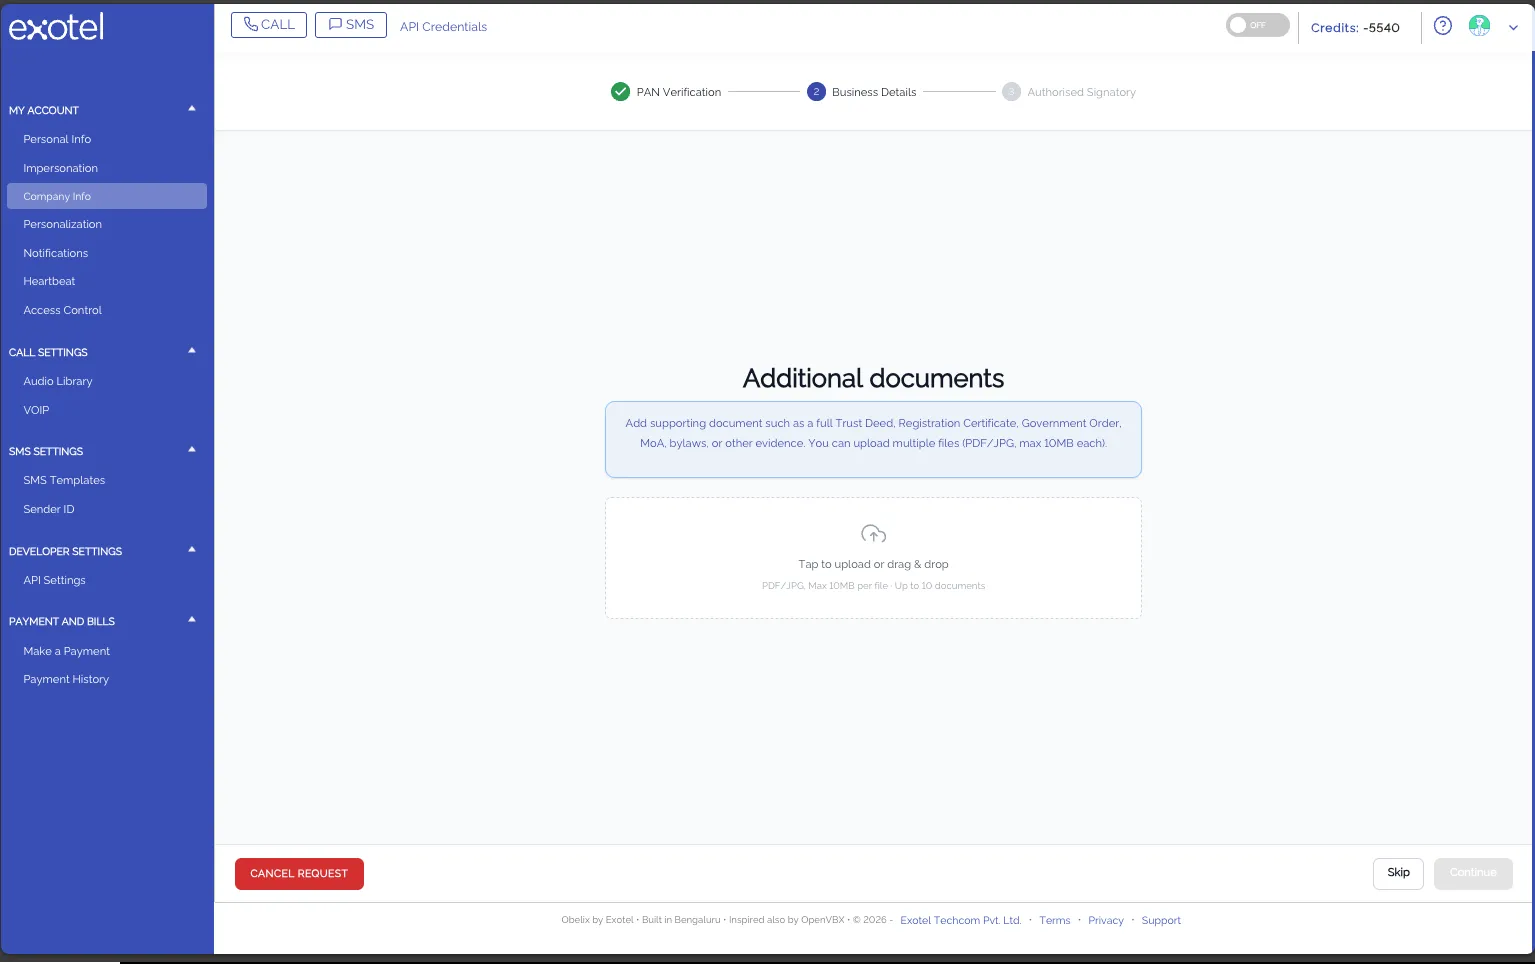Open SMS Templates
This screenshot has height=964, width=1535.
tap(64, 480)
